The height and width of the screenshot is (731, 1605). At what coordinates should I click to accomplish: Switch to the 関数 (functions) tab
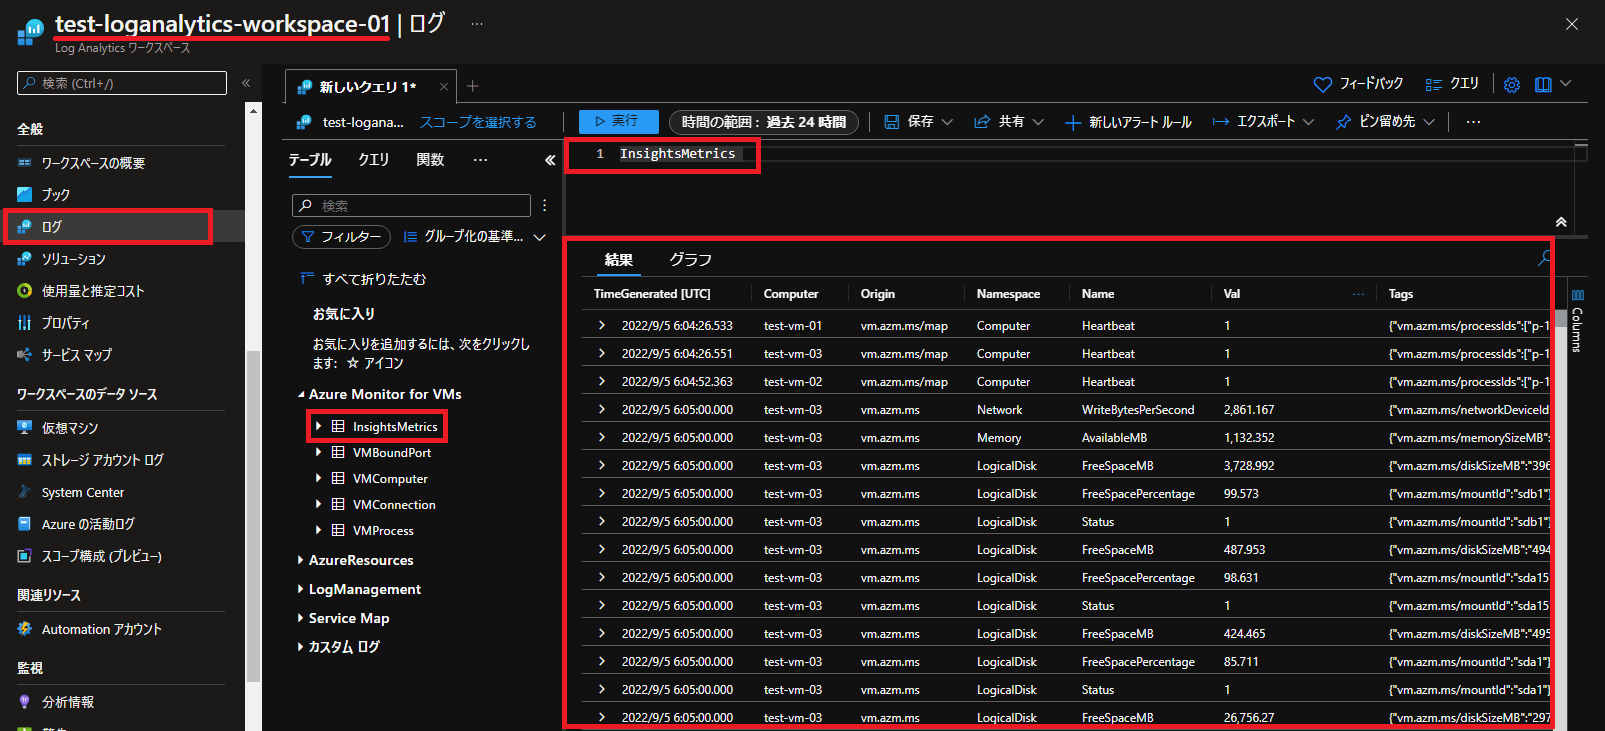(430, 160)
